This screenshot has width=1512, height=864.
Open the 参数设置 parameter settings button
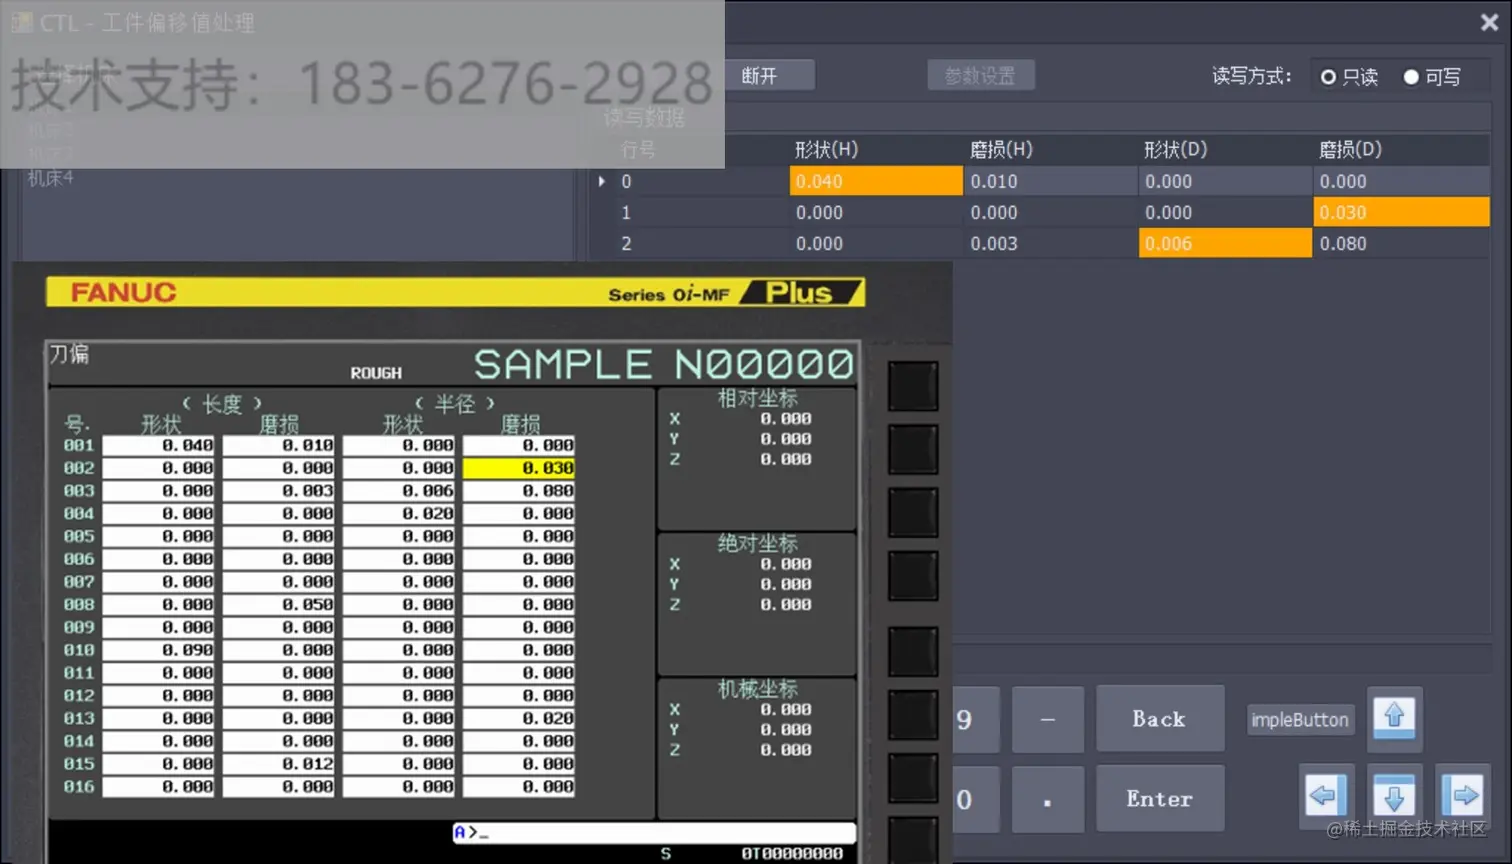[x=980, y=75]
